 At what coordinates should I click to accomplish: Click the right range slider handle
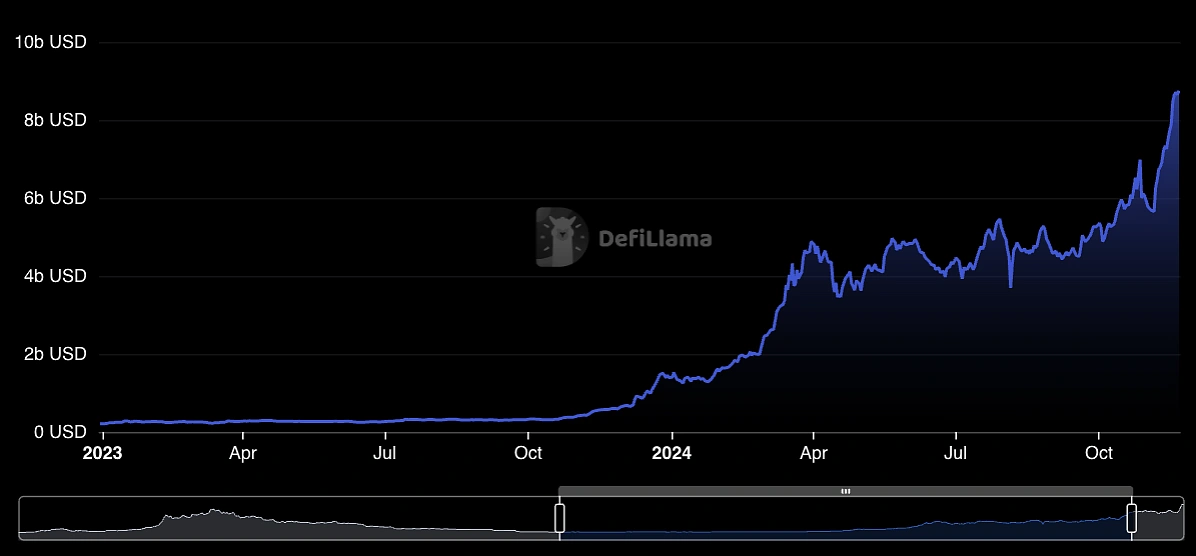pos(1131,518)
